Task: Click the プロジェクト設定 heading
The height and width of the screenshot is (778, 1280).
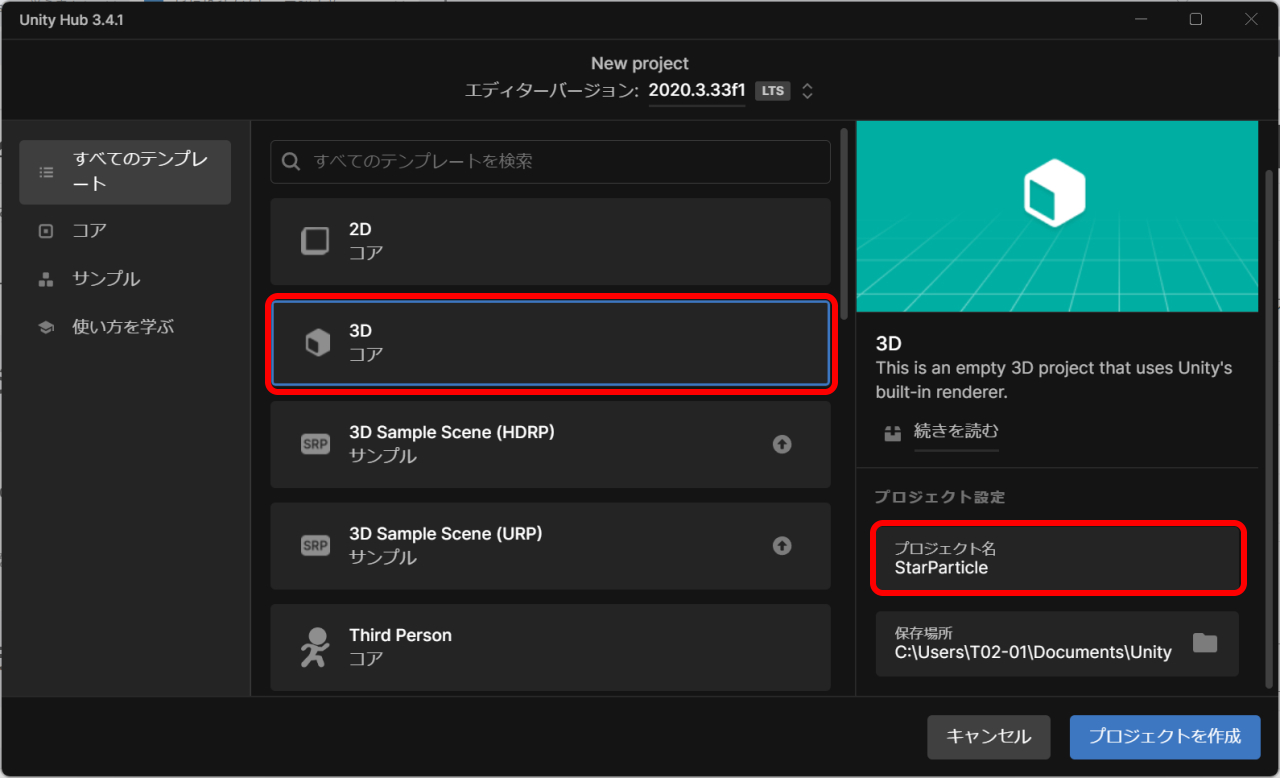Action: 939,497
